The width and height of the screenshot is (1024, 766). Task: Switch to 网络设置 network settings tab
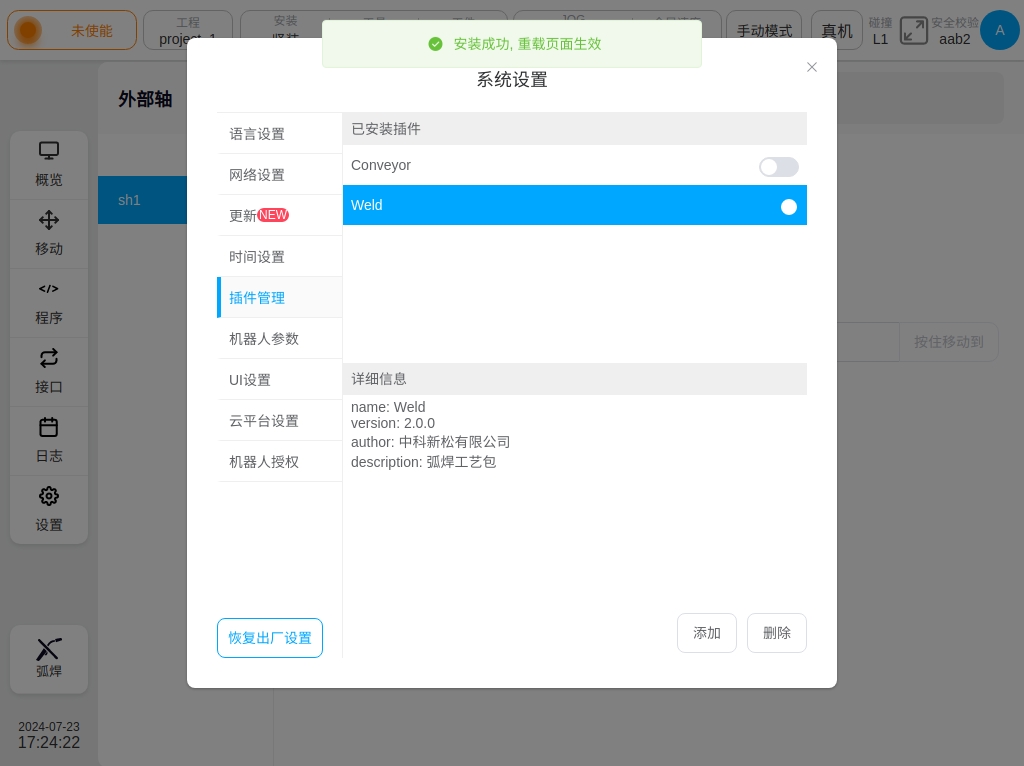[x=257, y=175]
